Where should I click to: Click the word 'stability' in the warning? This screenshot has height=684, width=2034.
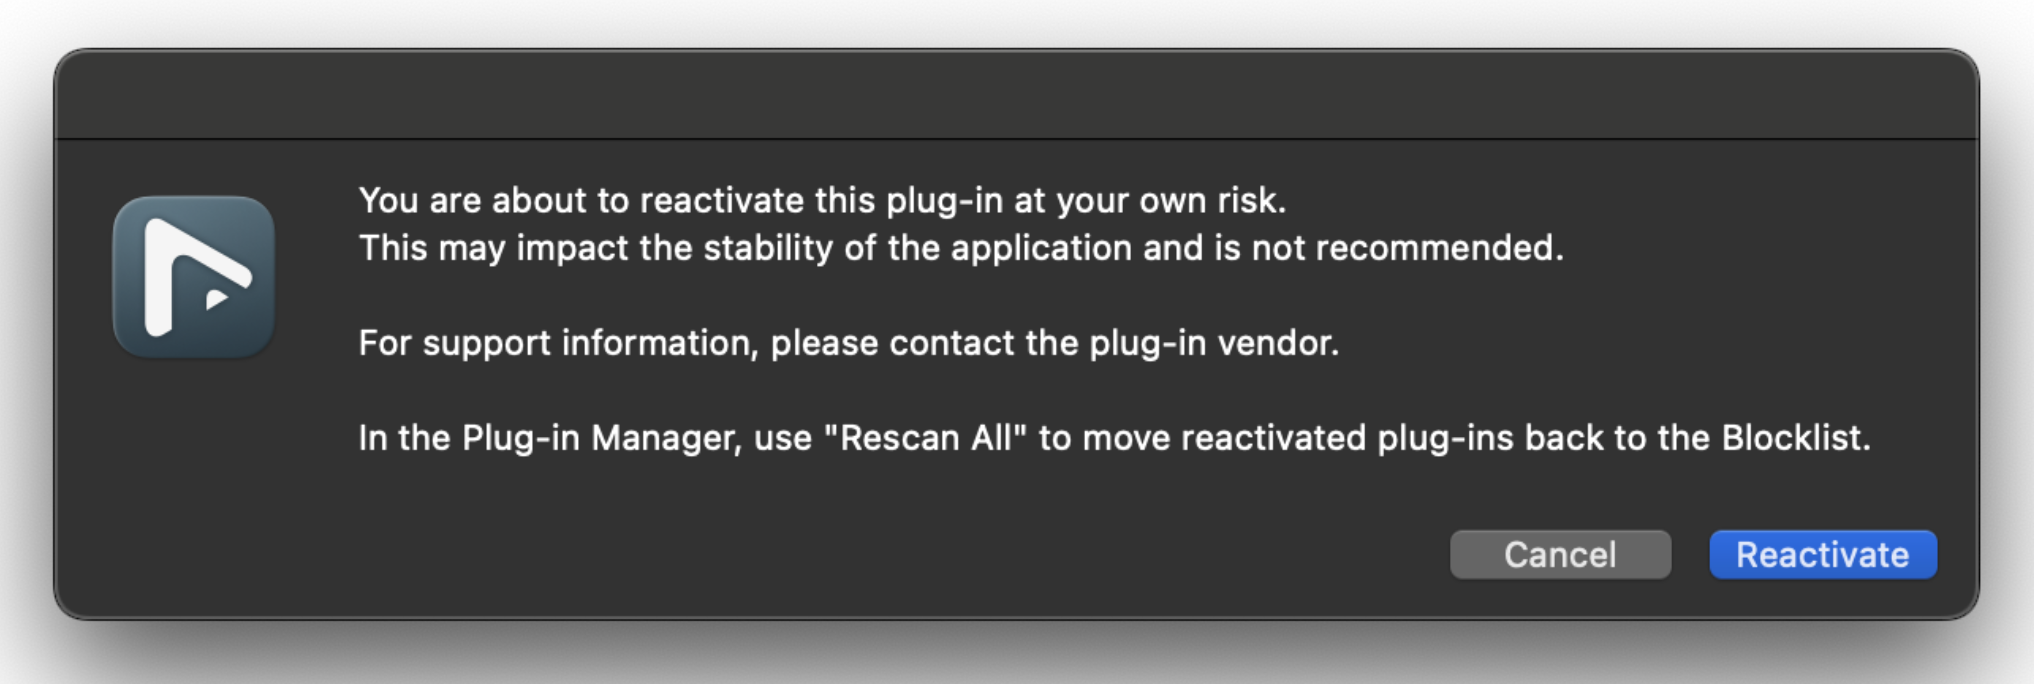click(x=767, y=248)
